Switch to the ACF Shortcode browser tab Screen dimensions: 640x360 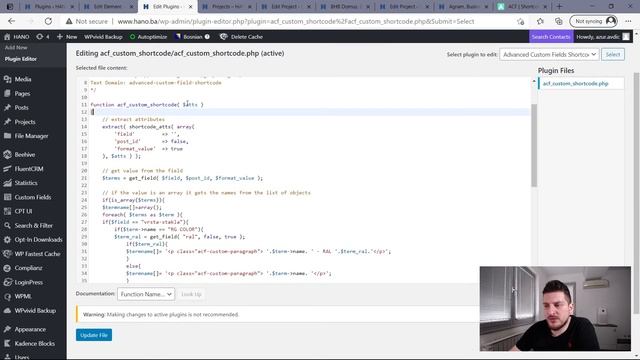pos(523,7)
